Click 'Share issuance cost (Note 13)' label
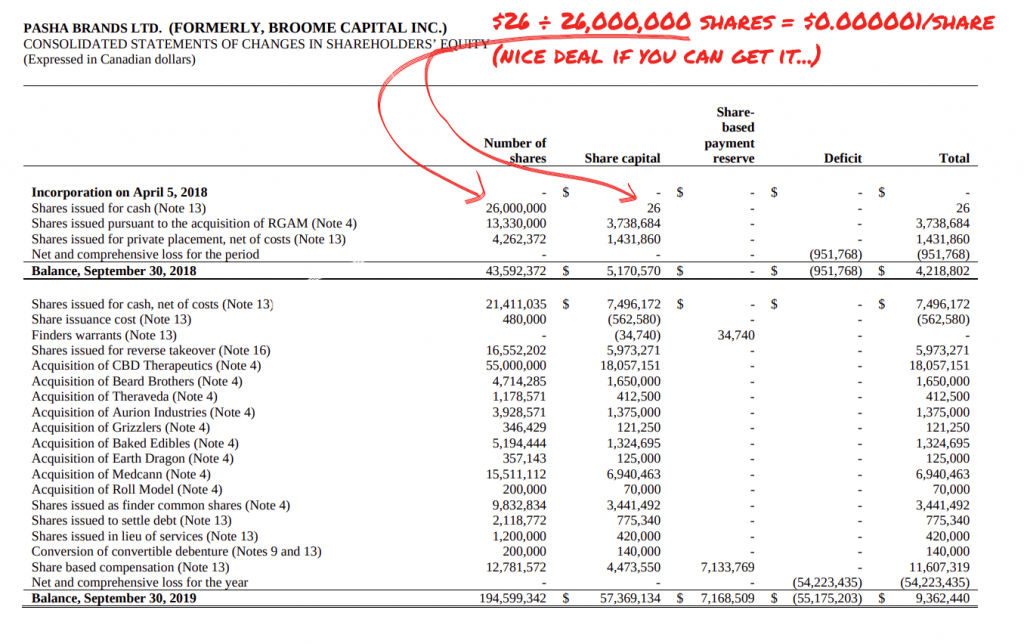The image size is (1024, 644). pos(111,319)
